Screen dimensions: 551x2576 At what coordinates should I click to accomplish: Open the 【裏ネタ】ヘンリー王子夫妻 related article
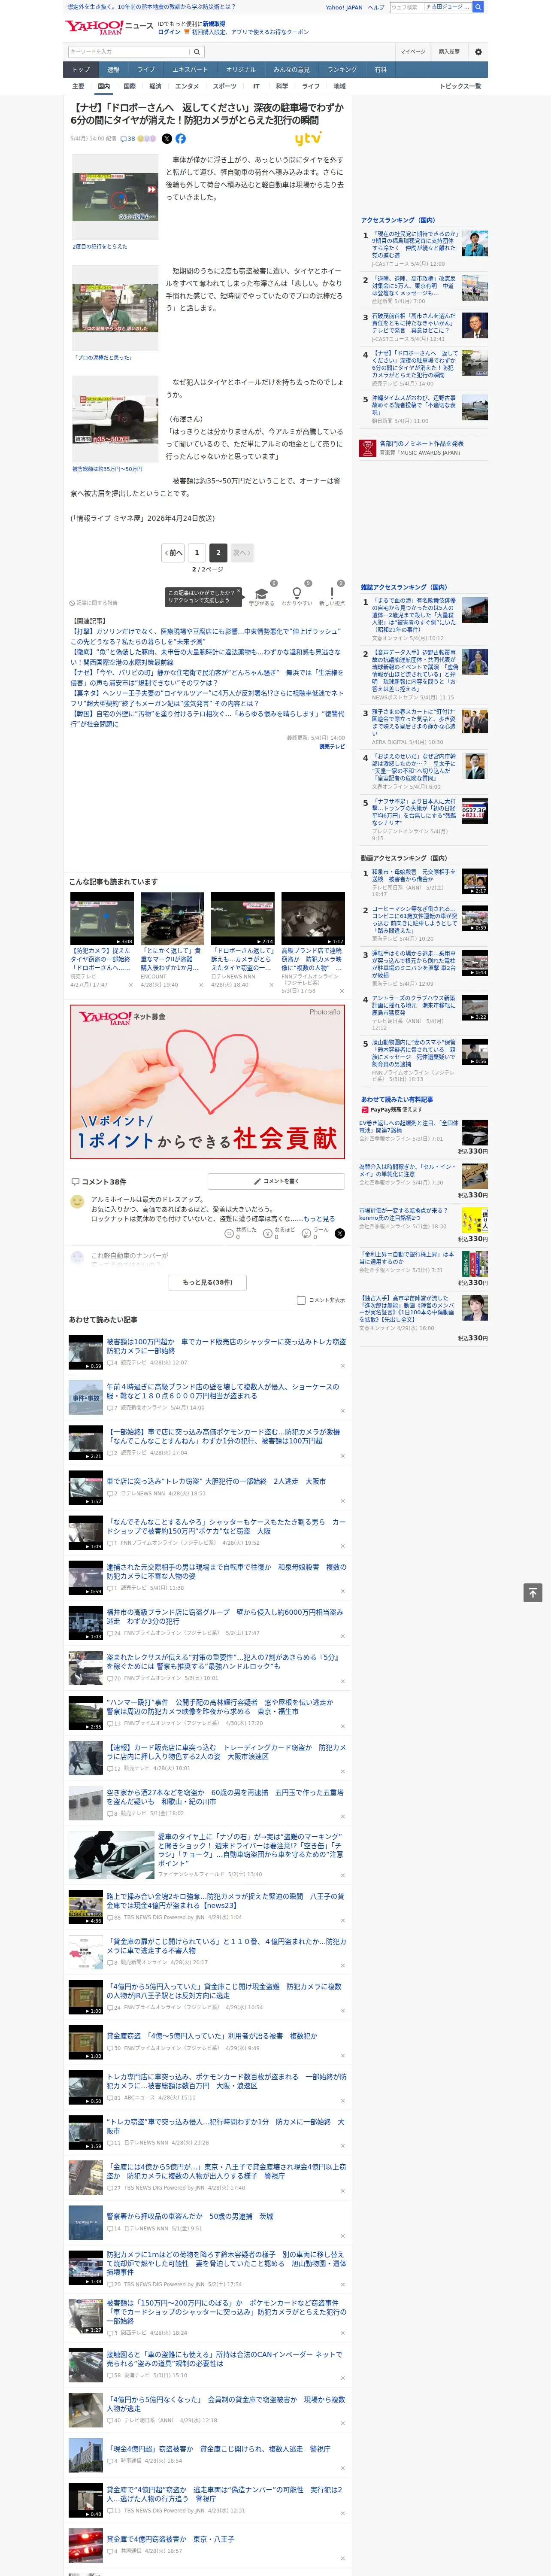207,698
